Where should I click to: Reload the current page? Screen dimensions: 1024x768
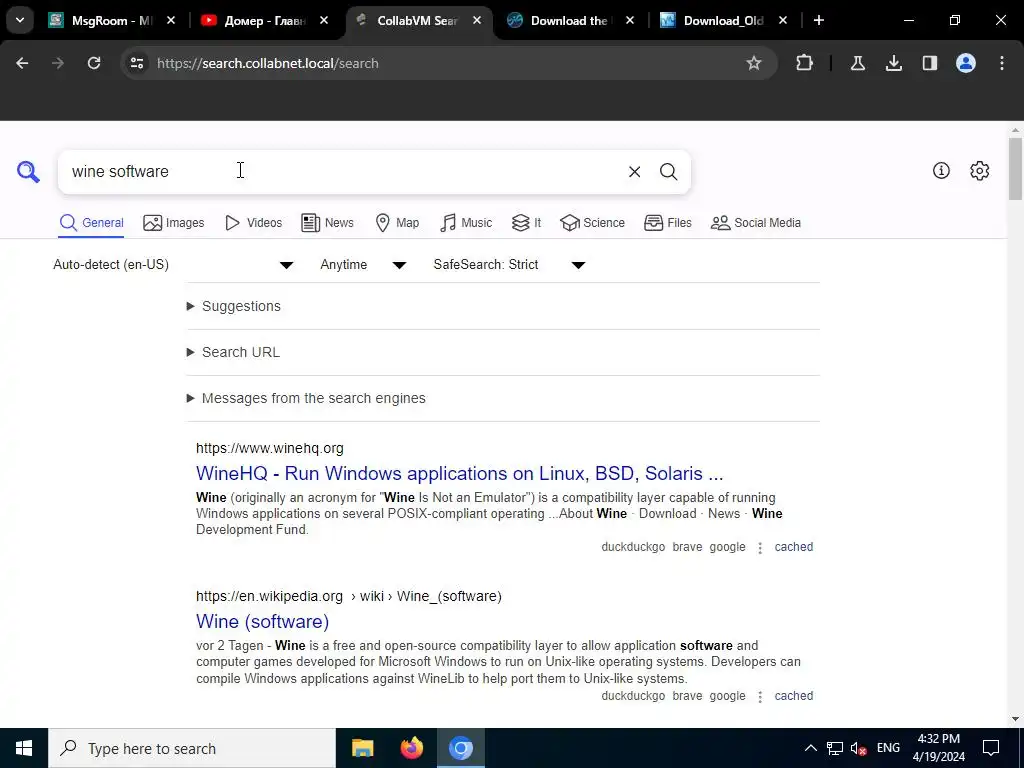[94, 63]
